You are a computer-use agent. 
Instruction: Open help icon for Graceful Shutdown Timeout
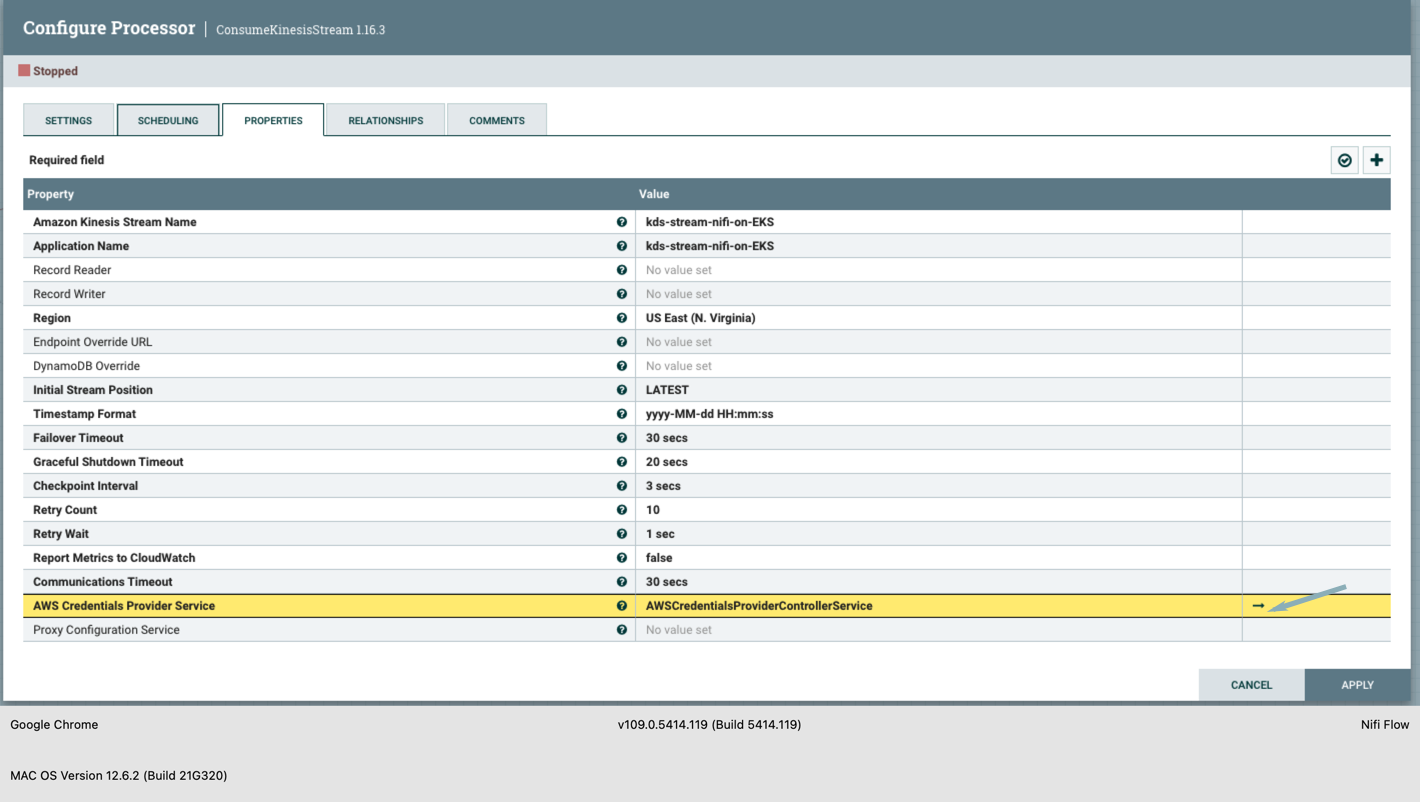tap(622, 462)
